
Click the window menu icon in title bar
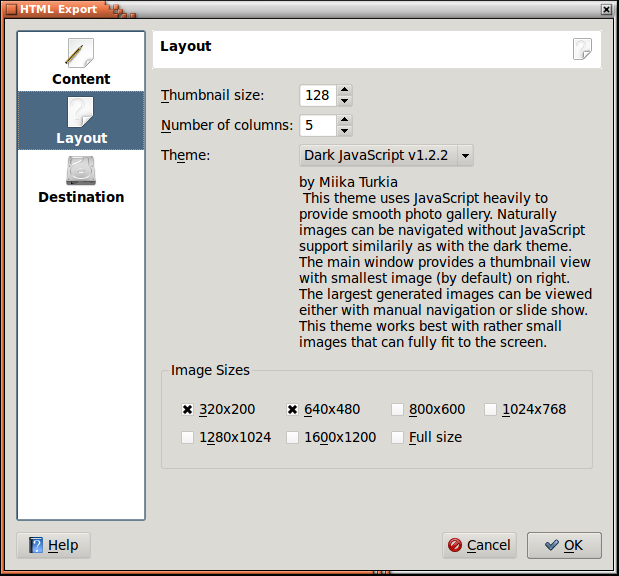click(11, 9)
